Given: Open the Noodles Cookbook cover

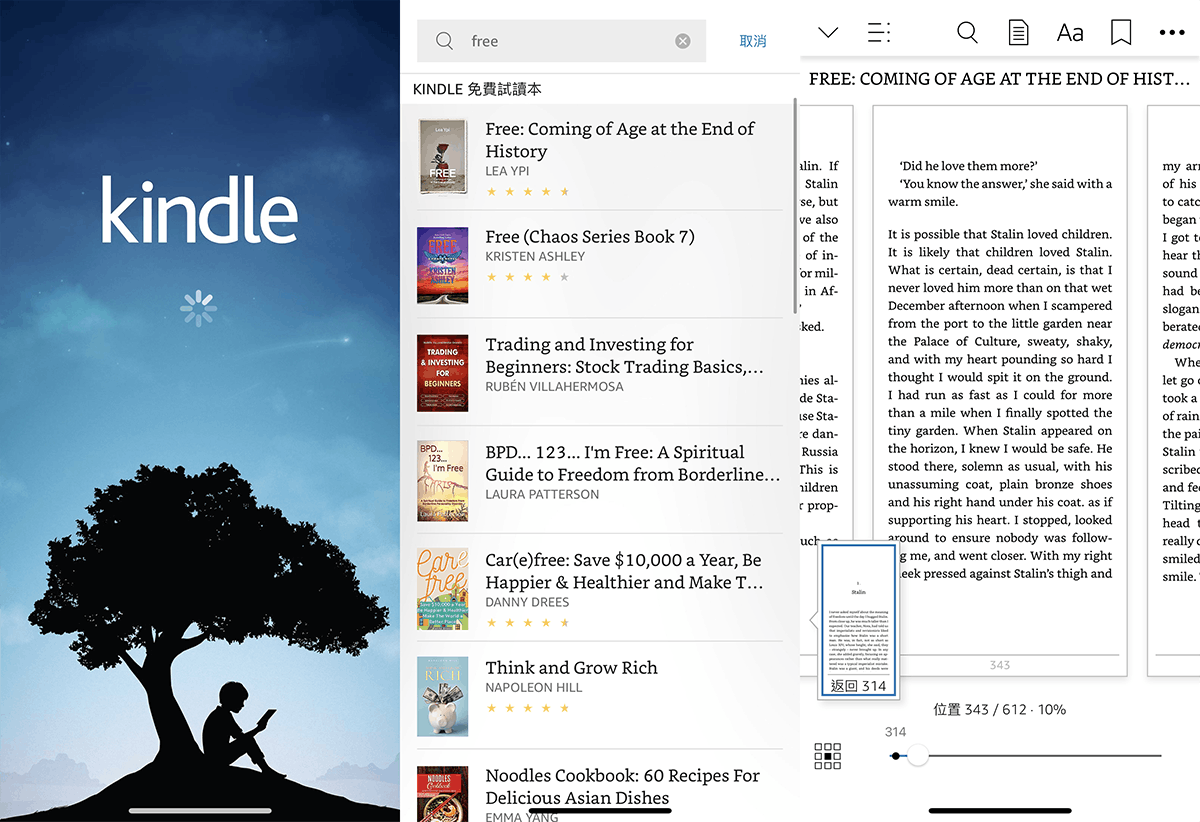Looking at the screenshot, I should (442, 794).
